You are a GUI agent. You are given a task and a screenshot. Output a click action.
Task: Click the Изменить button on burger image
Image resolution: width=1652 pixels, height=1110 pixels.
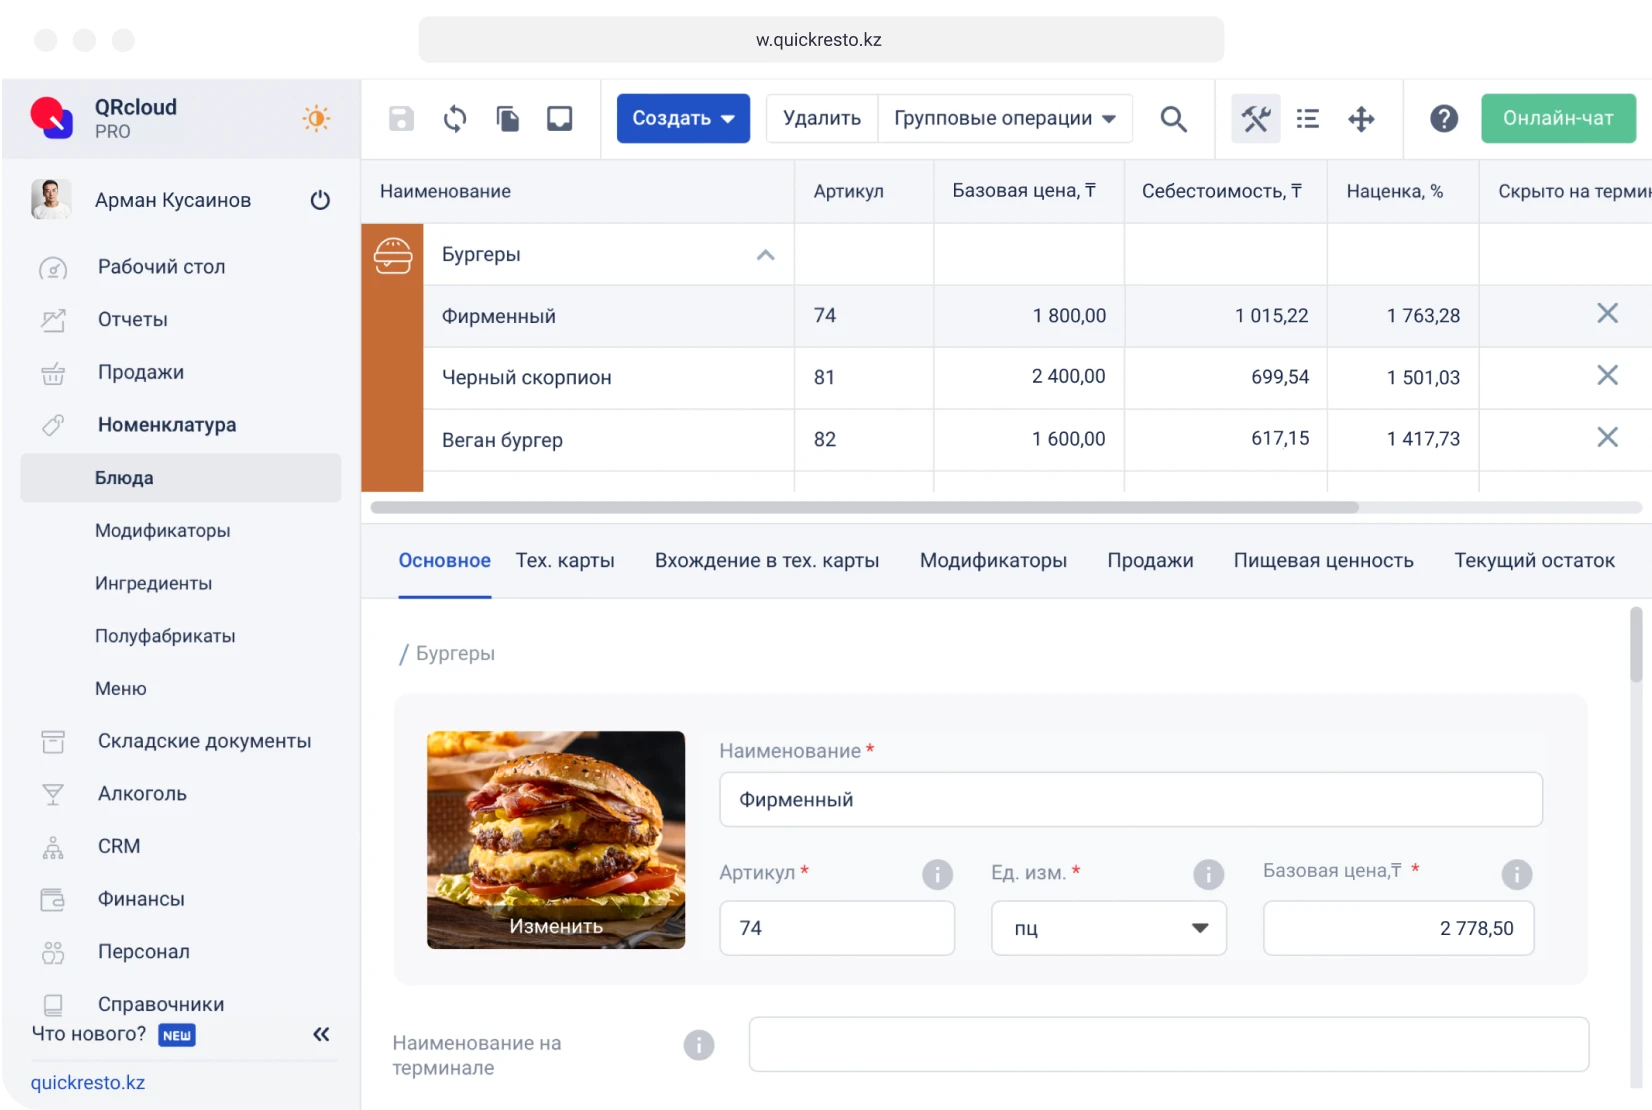(x=556, y=926)
